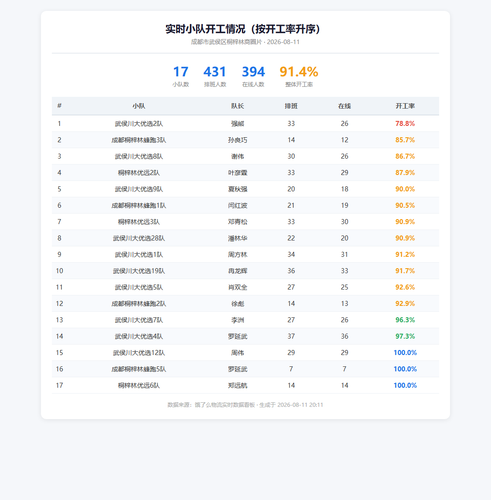Click the 在线 column header
491x500 pixels.
(345, 106)
